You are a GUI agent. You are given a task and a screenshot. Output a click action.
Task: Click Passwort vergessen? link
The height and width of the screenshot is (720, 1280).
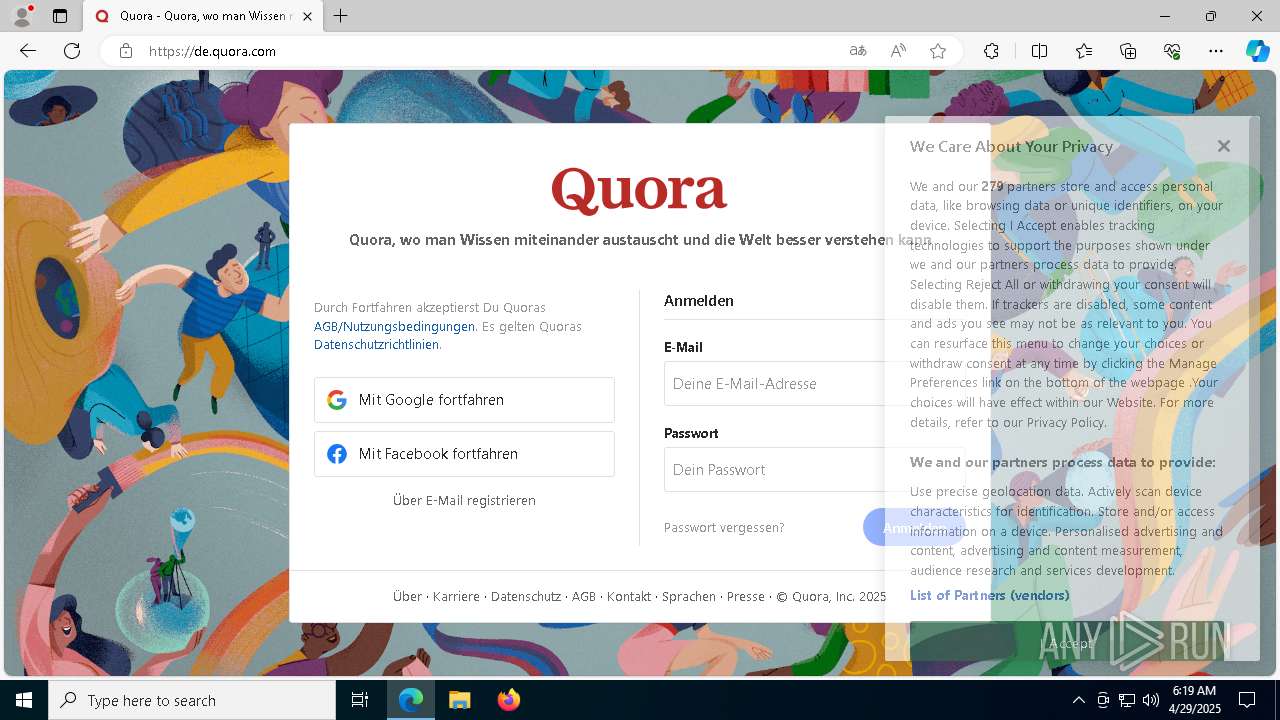click(724, 527)
